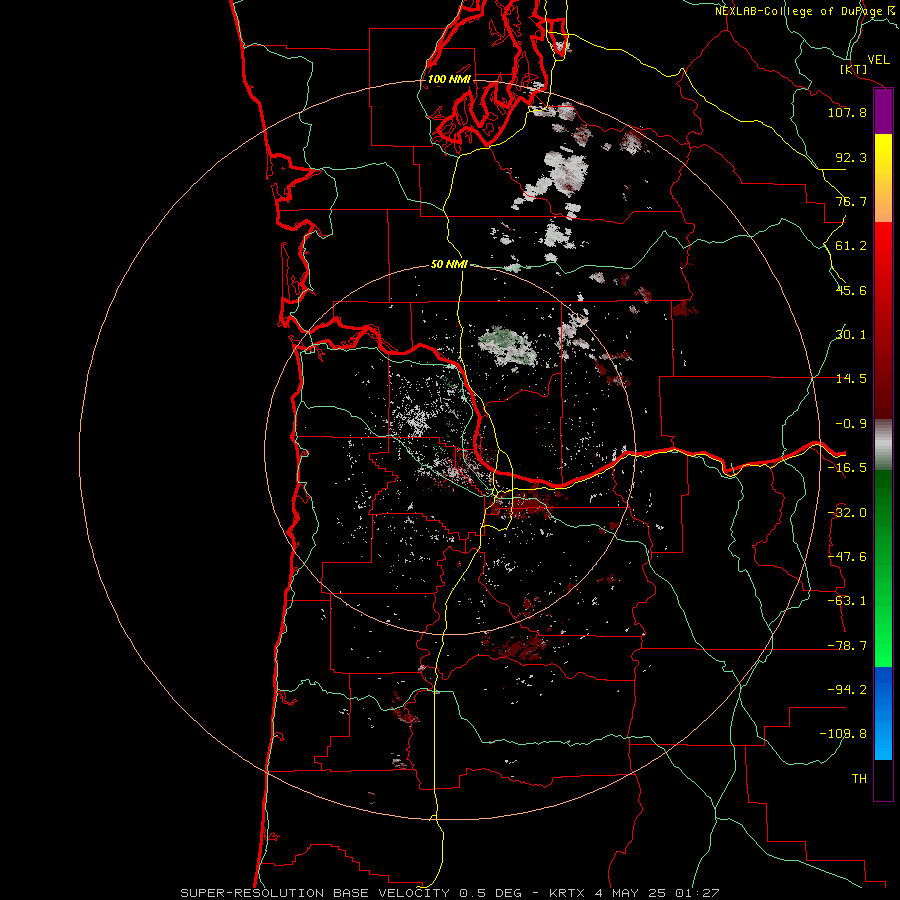The width and height of the screenshot is (900, 900).
Task: Click the [KT] units label
Action: [x=854, y=69]
